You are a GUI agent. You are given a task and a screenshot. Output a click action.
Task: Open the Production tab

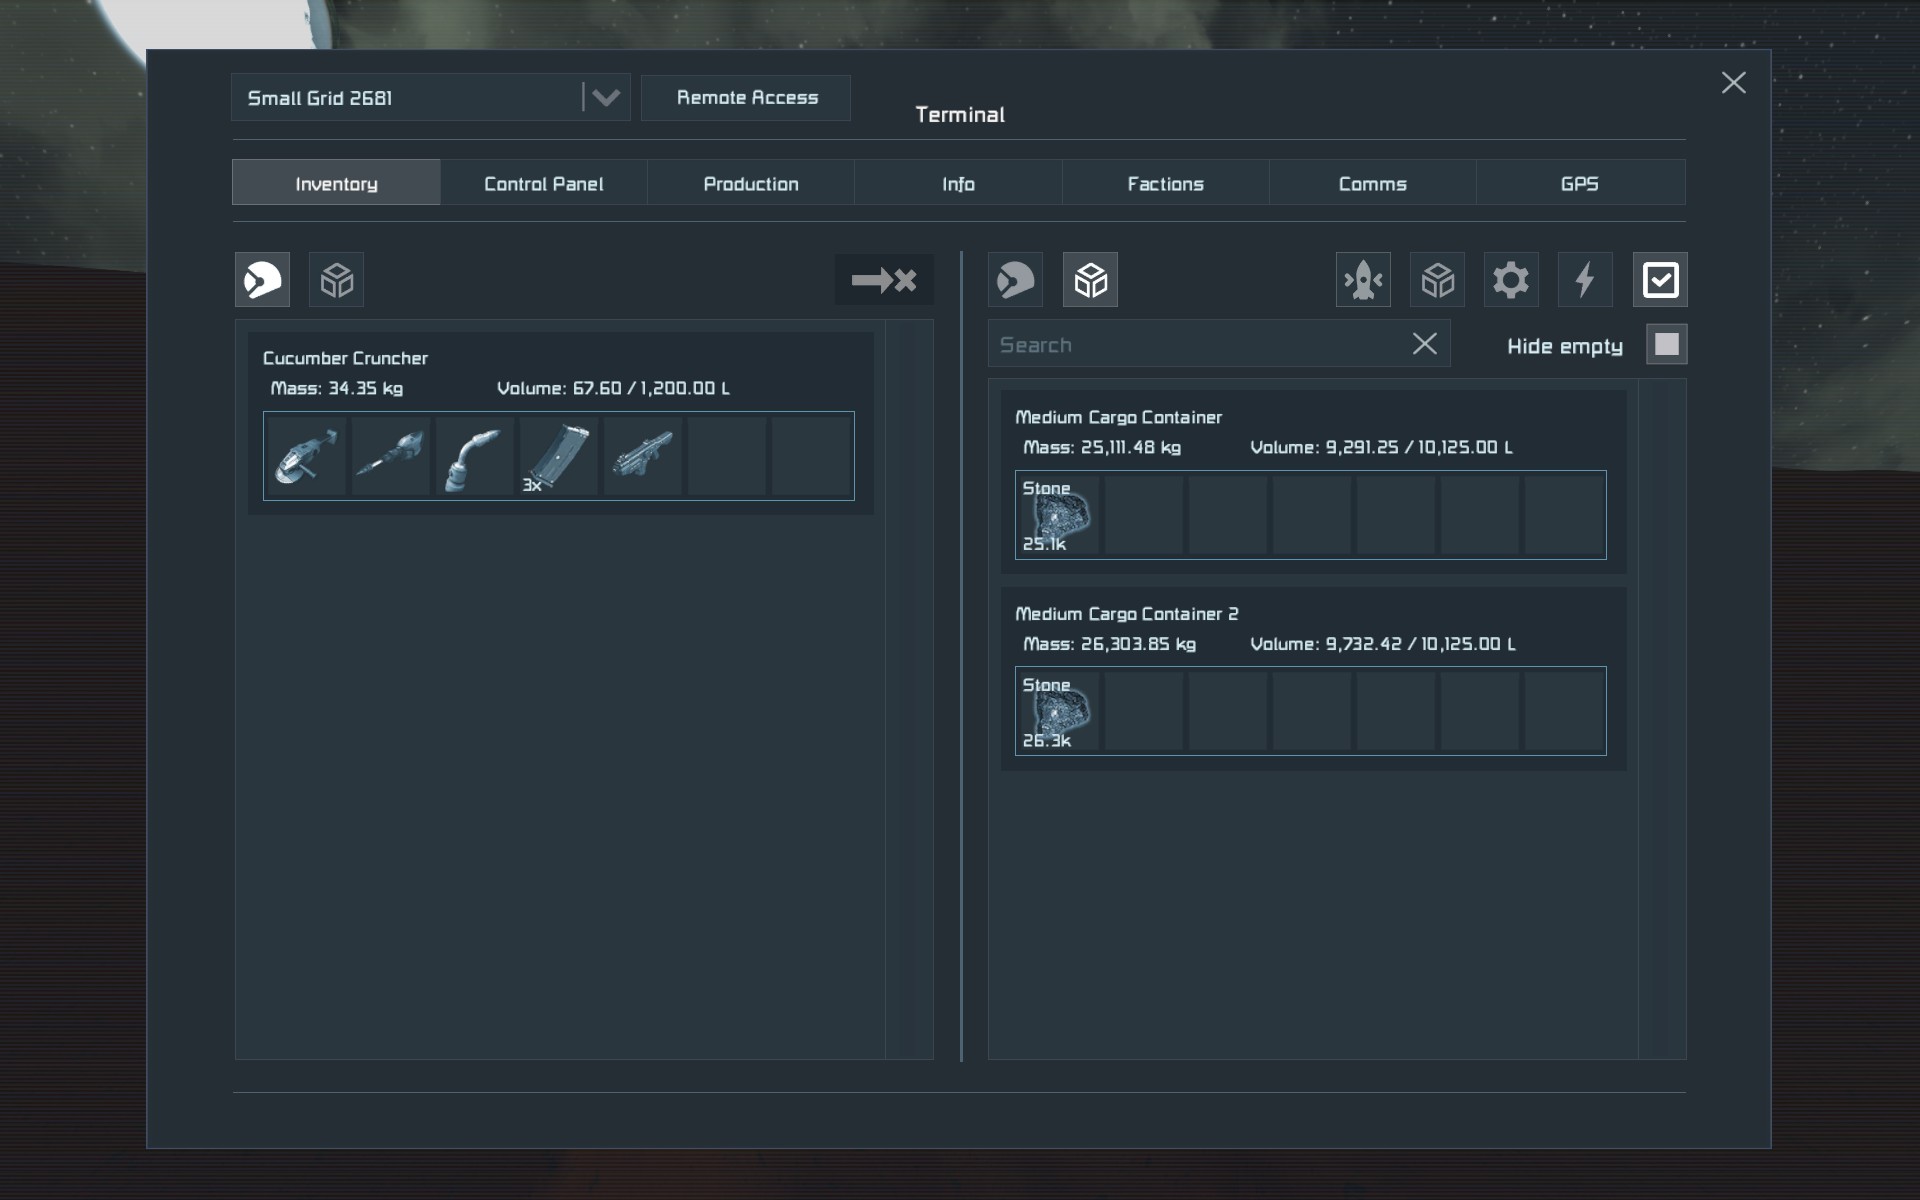pyautogui.click(x=750, y=183)
